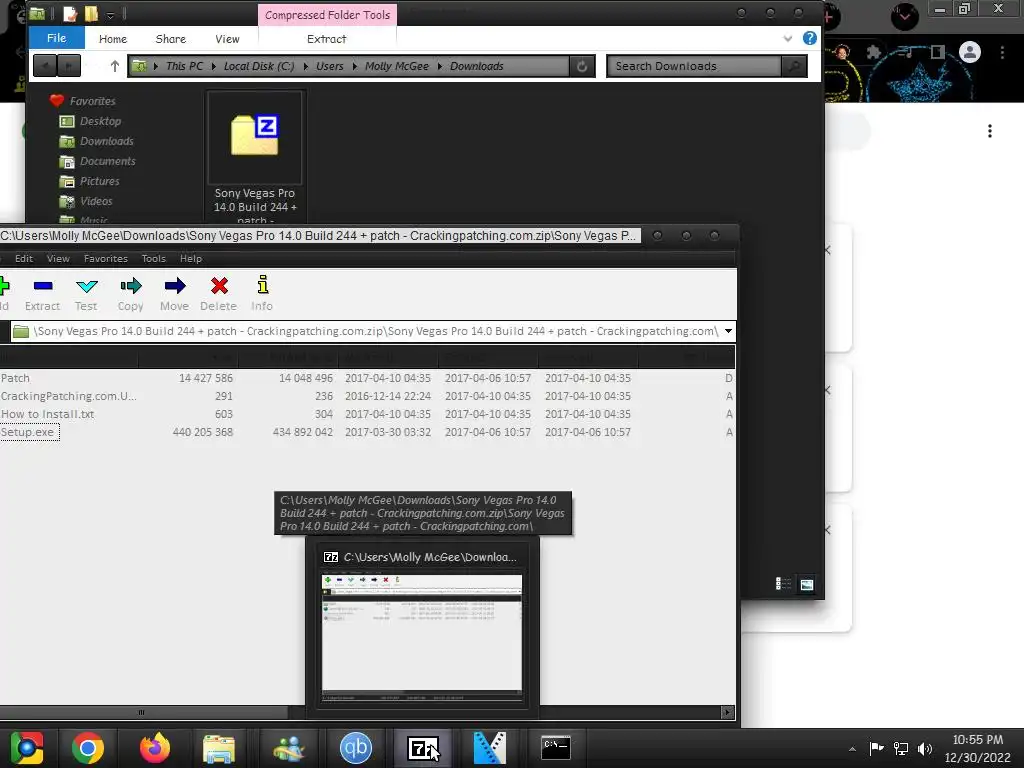The width and height of the screenshot is (1024, 768).
Task: Click the search magnifier icon in Explorer
Action: [x=794, y=66]
